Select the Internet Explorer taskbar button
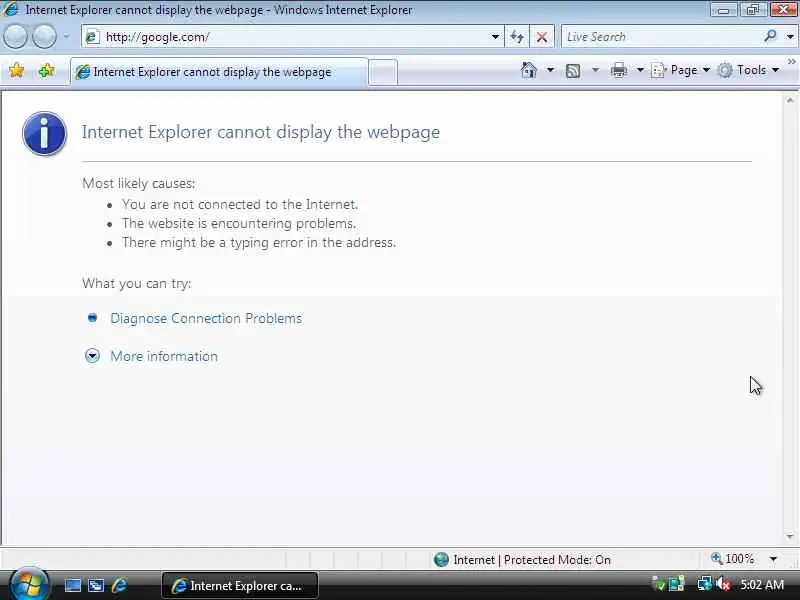Viewport: 800px width, 600px height. (x=240, y=586)
